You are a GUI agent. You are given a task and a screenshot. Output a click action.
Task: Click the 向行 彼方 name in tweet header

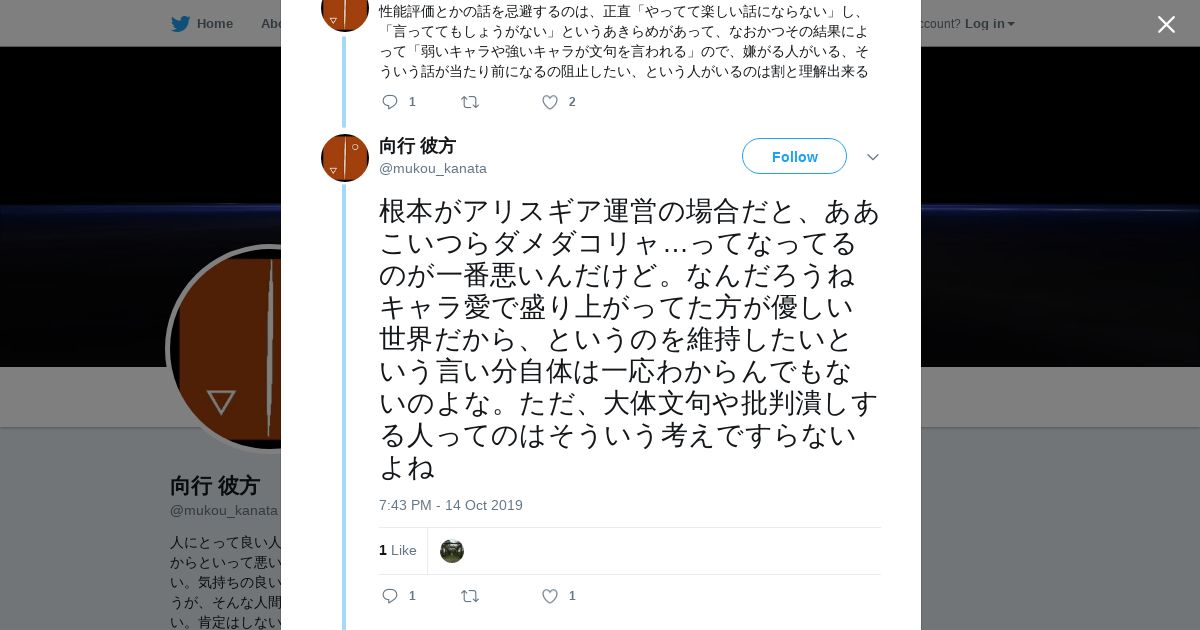pyautogui.click(x=417, y=146)
